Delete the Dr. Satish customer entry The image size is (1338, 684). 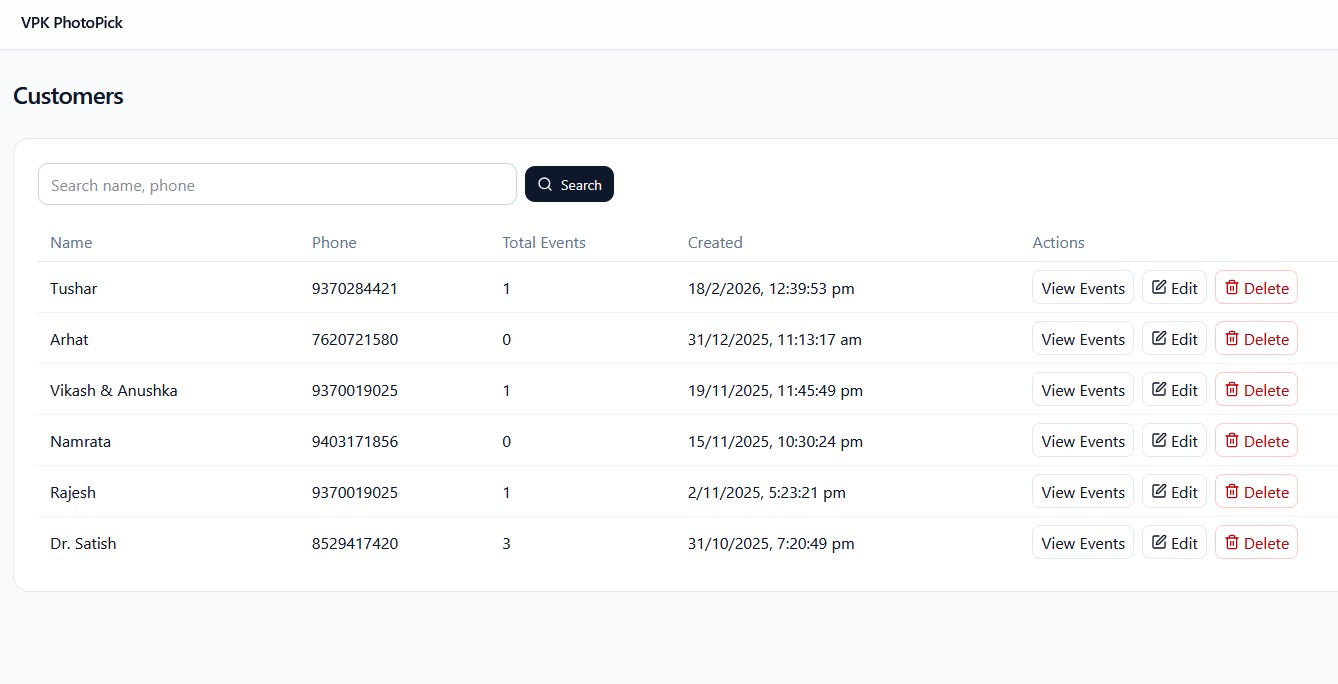(1256, 543)
